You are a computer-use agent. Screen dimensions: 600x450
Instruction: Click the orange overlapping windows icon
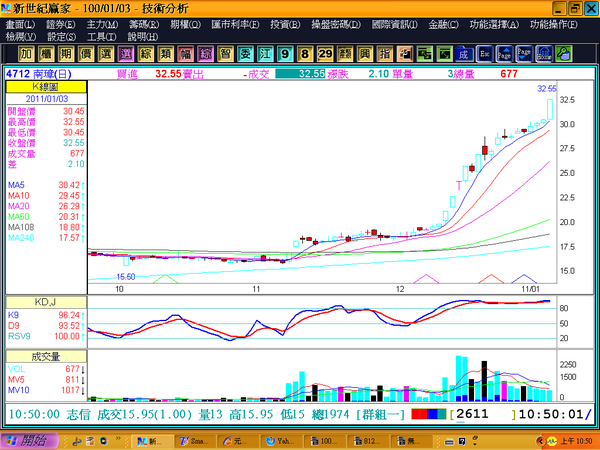404,54
